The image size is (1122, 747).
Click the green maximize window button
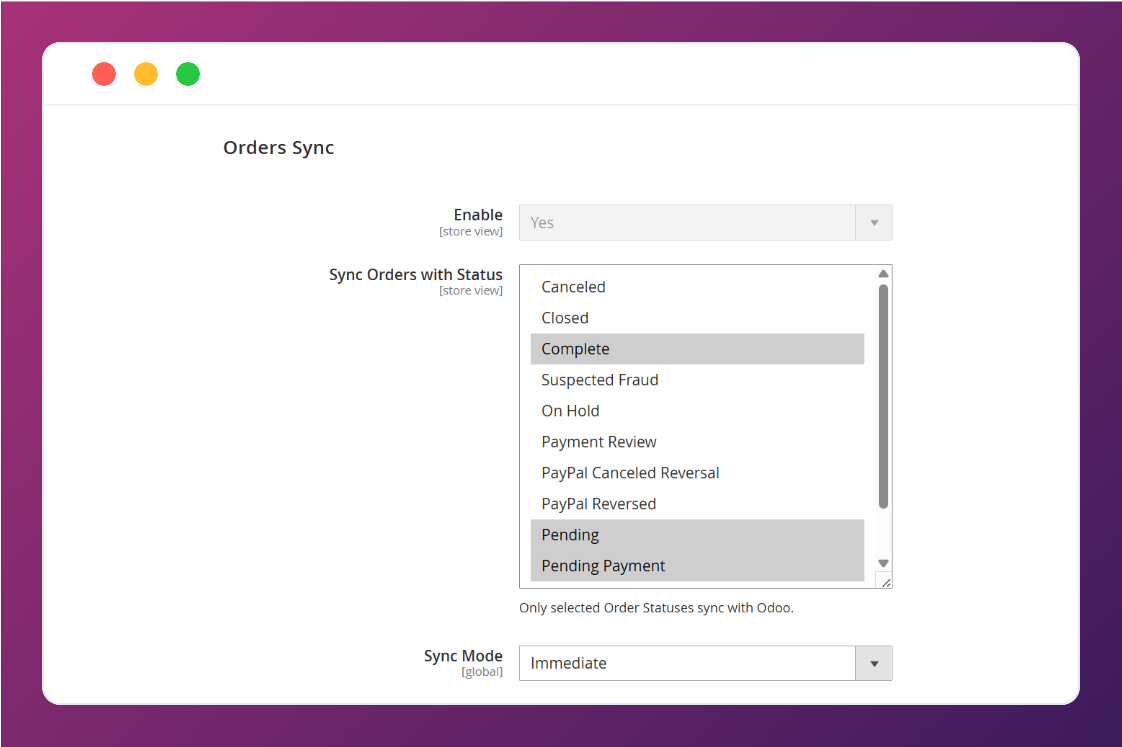(188, 74)
